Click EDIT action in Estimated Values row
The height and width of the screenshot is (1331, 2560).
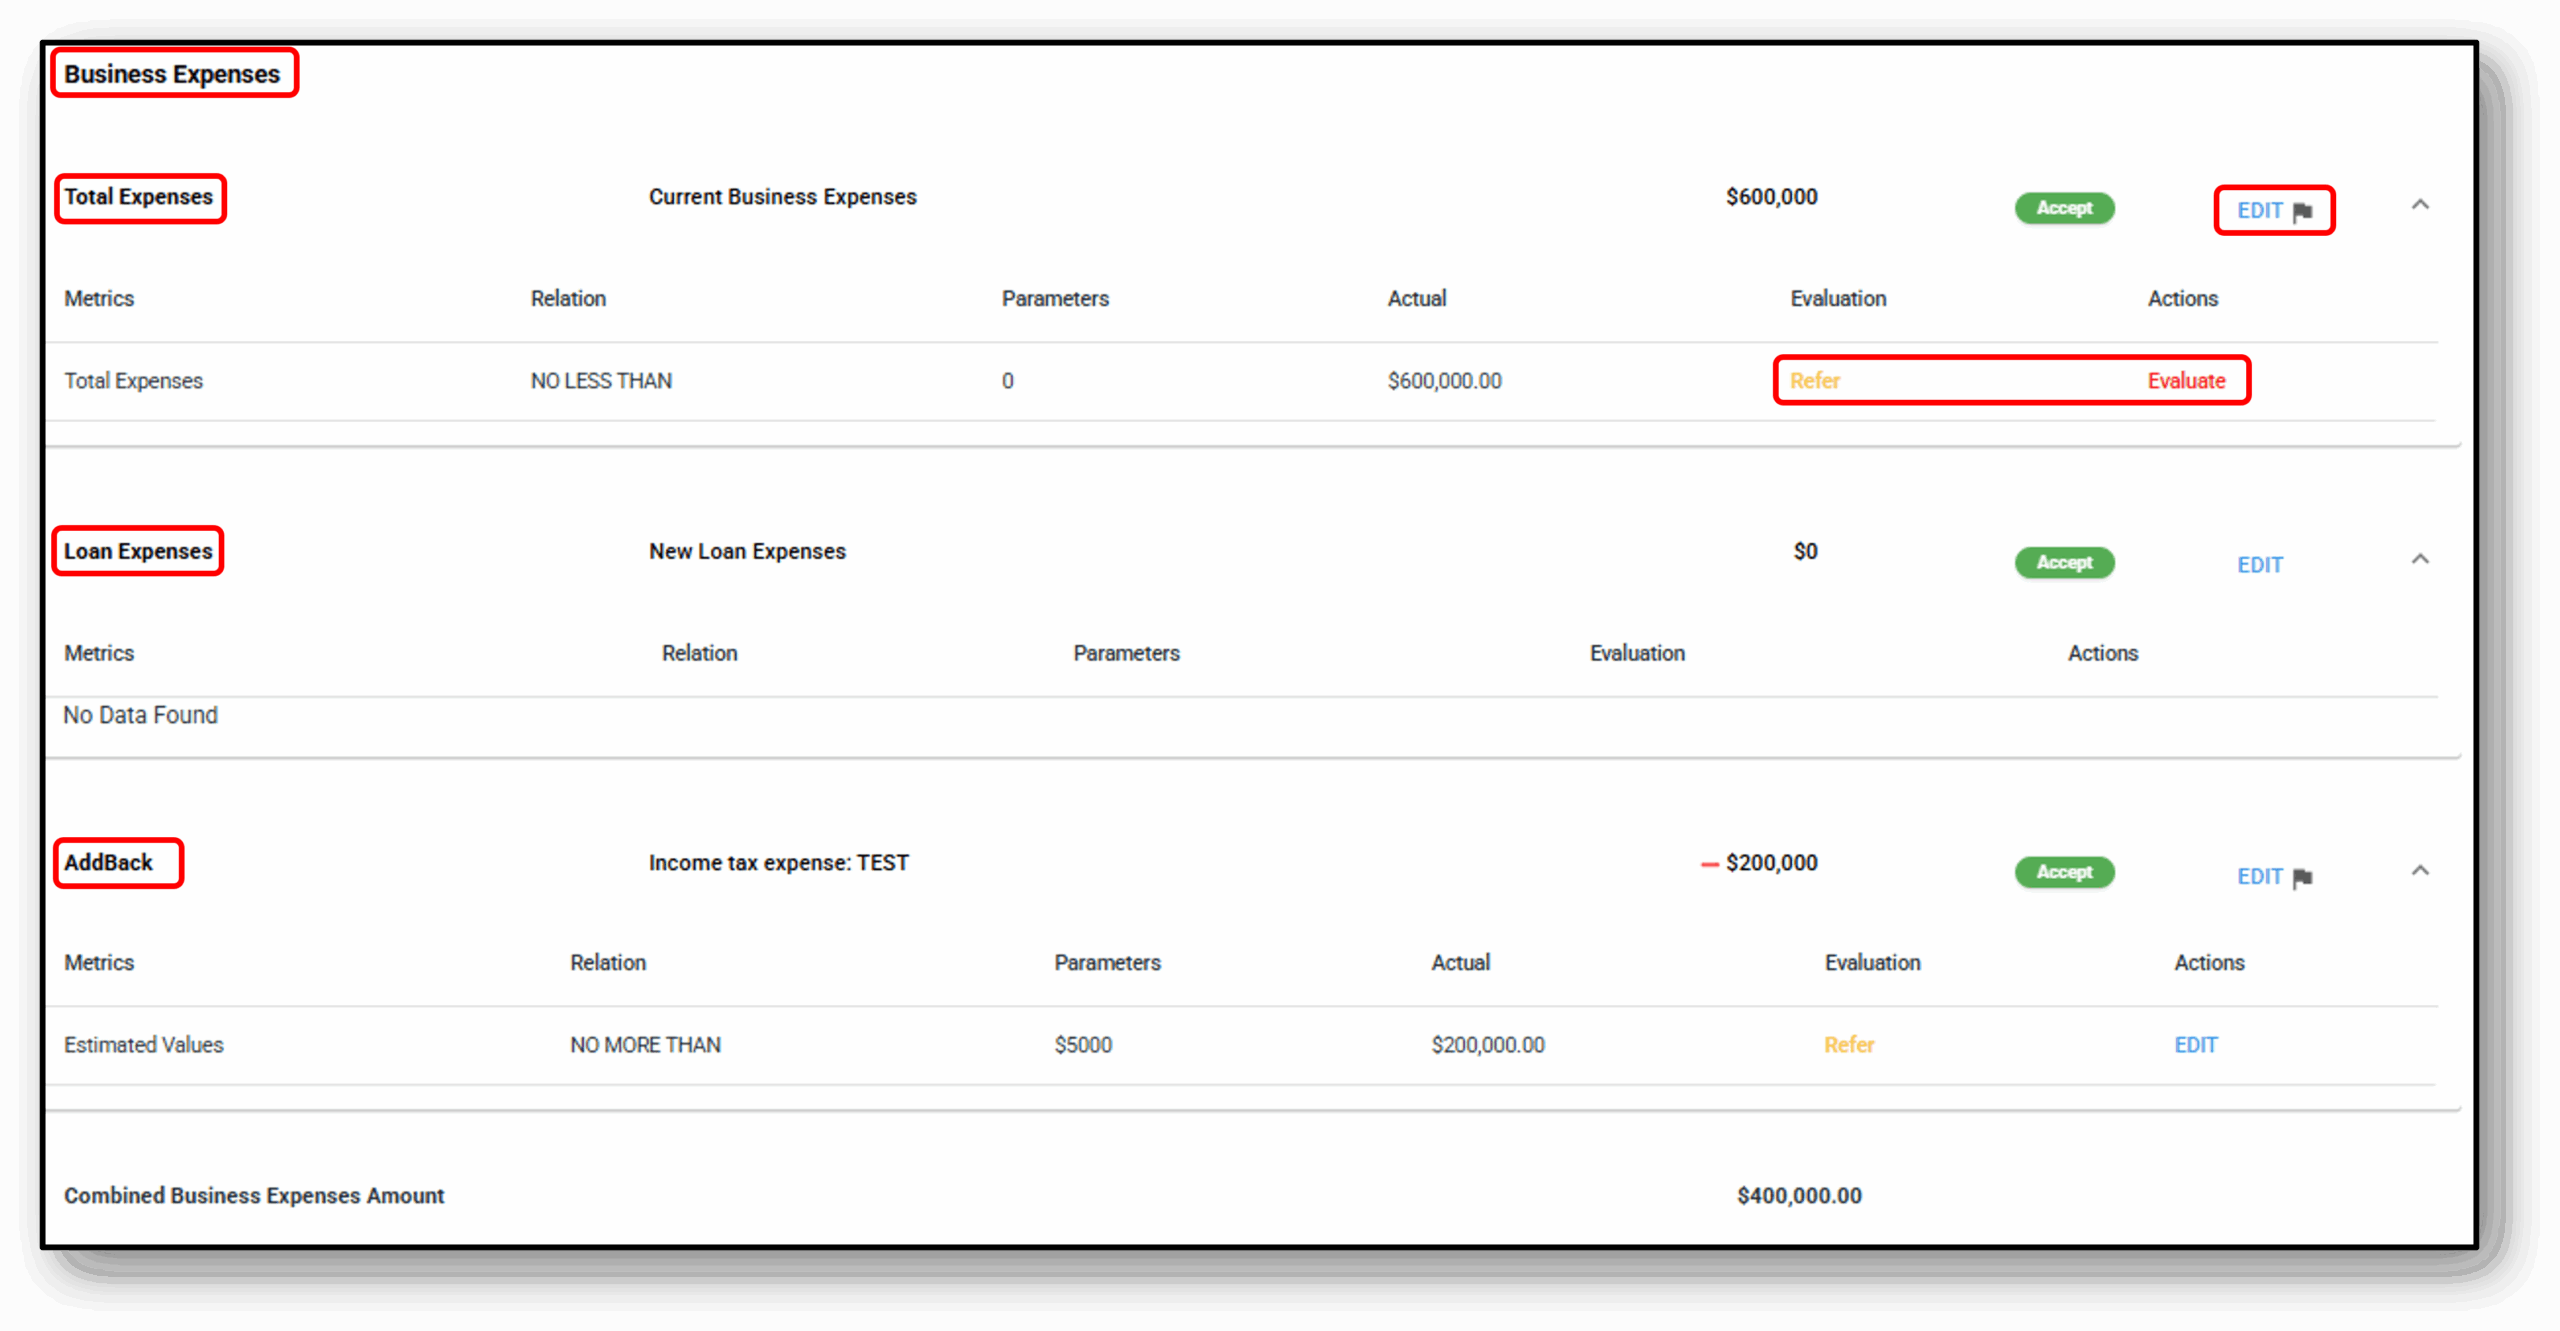point(2195,1045)
